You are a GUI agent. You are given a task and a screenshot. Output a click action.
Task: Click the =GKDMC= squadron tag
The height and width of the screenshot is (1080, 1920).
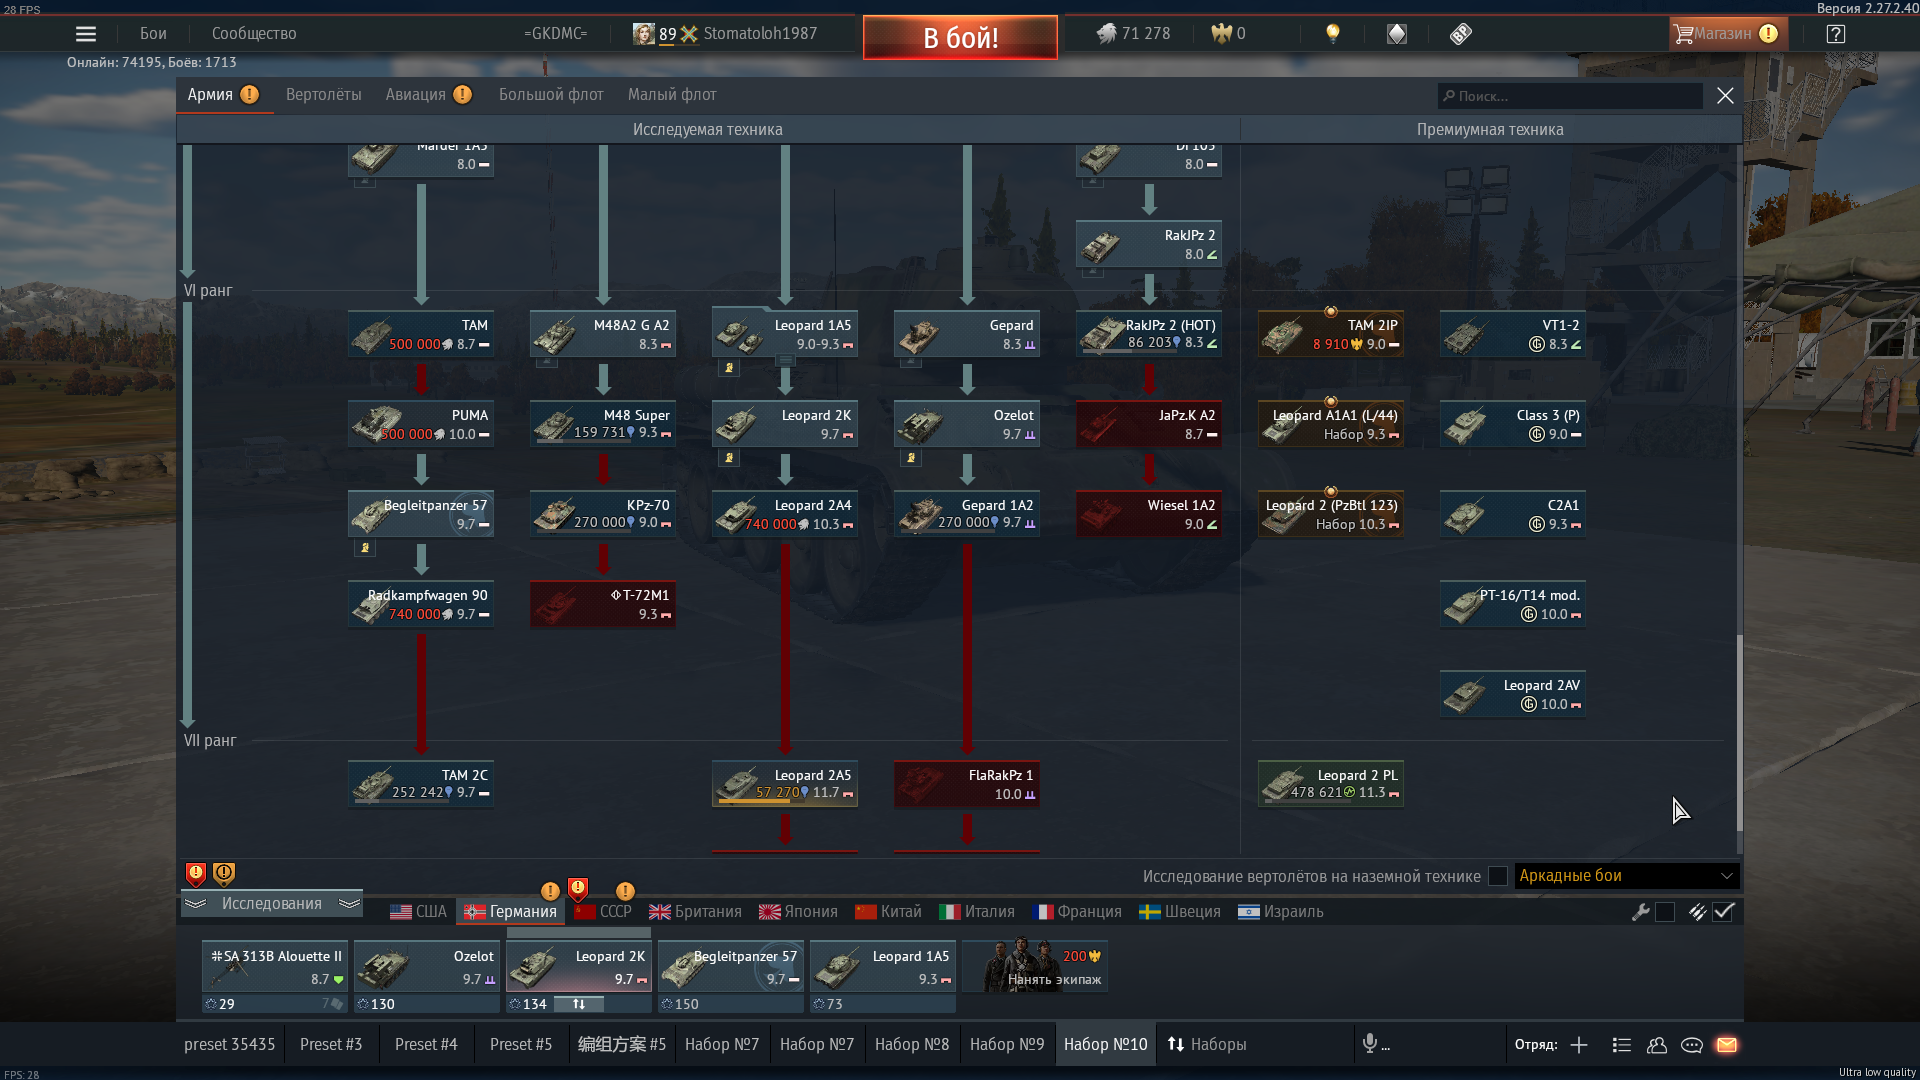pyautogui.click(x=555, y=34)
